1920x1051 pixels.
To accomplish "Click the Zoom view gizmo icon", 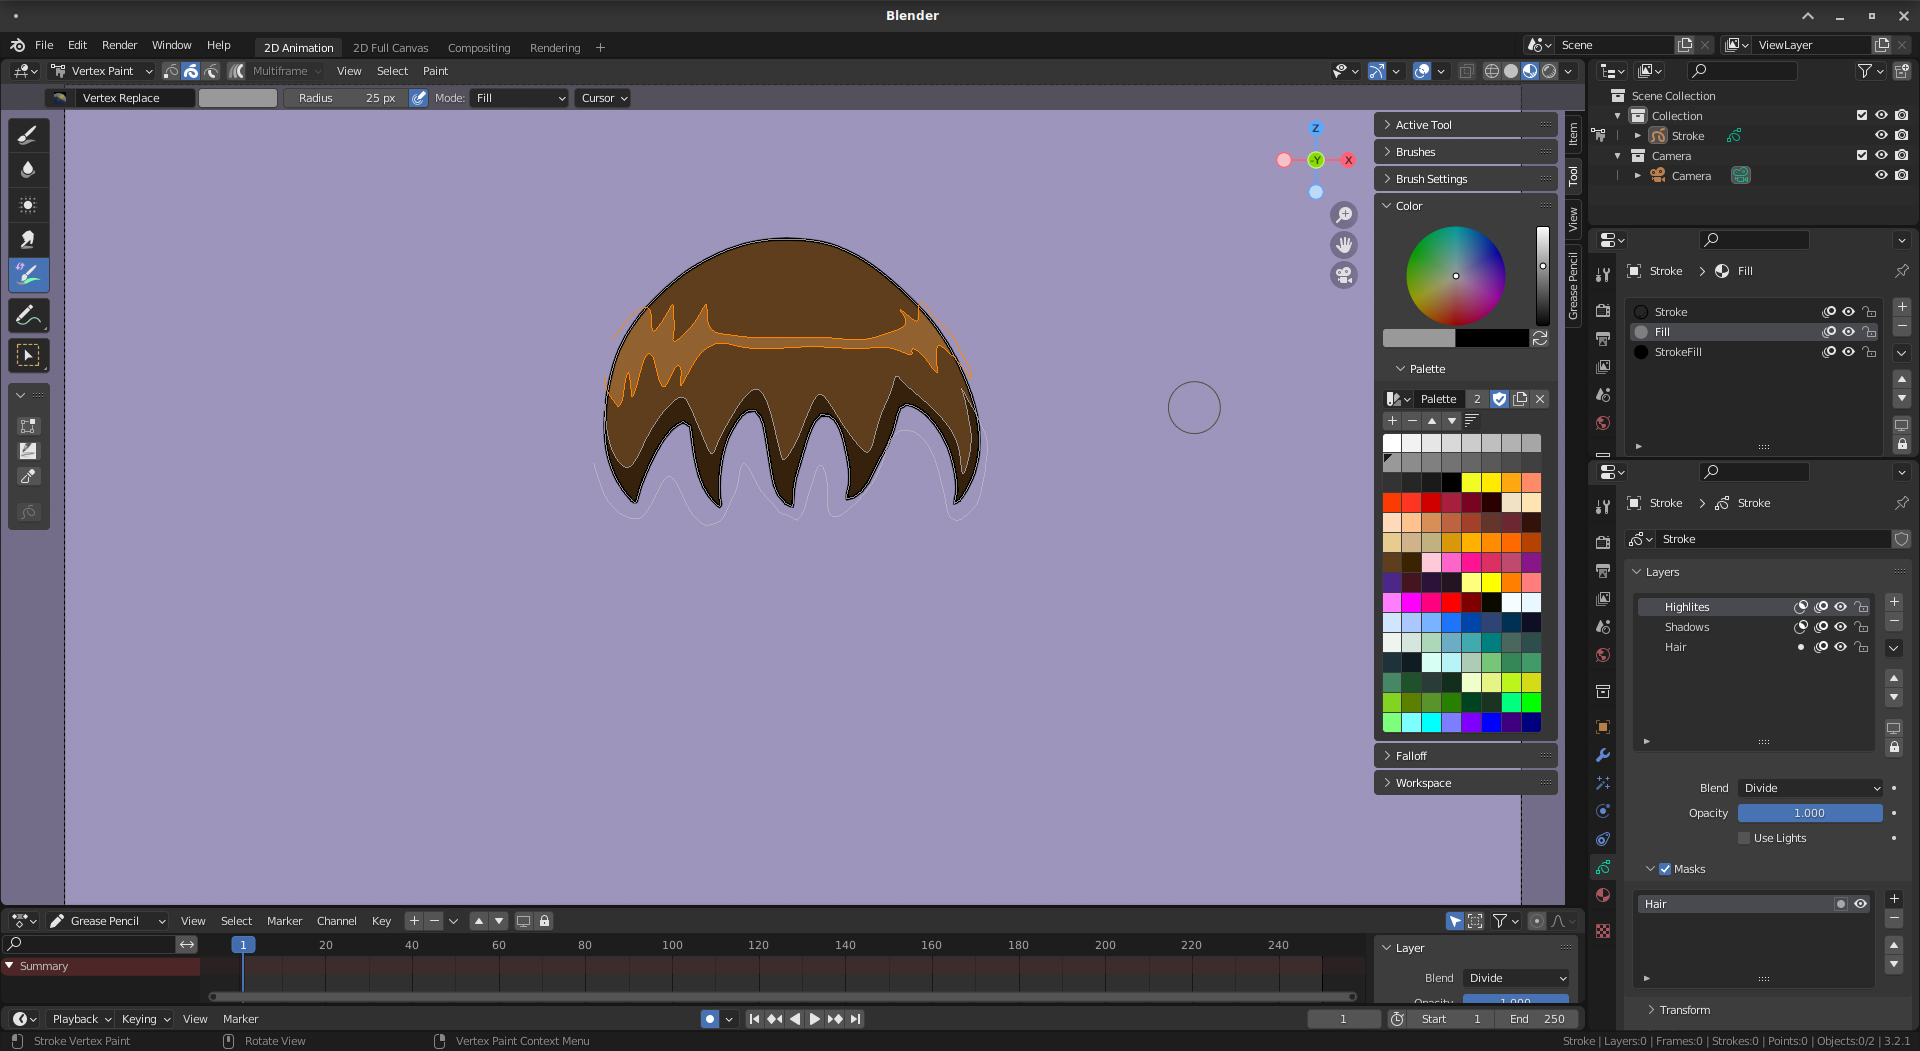I will pyautogui.click(x=1344, y=215).
